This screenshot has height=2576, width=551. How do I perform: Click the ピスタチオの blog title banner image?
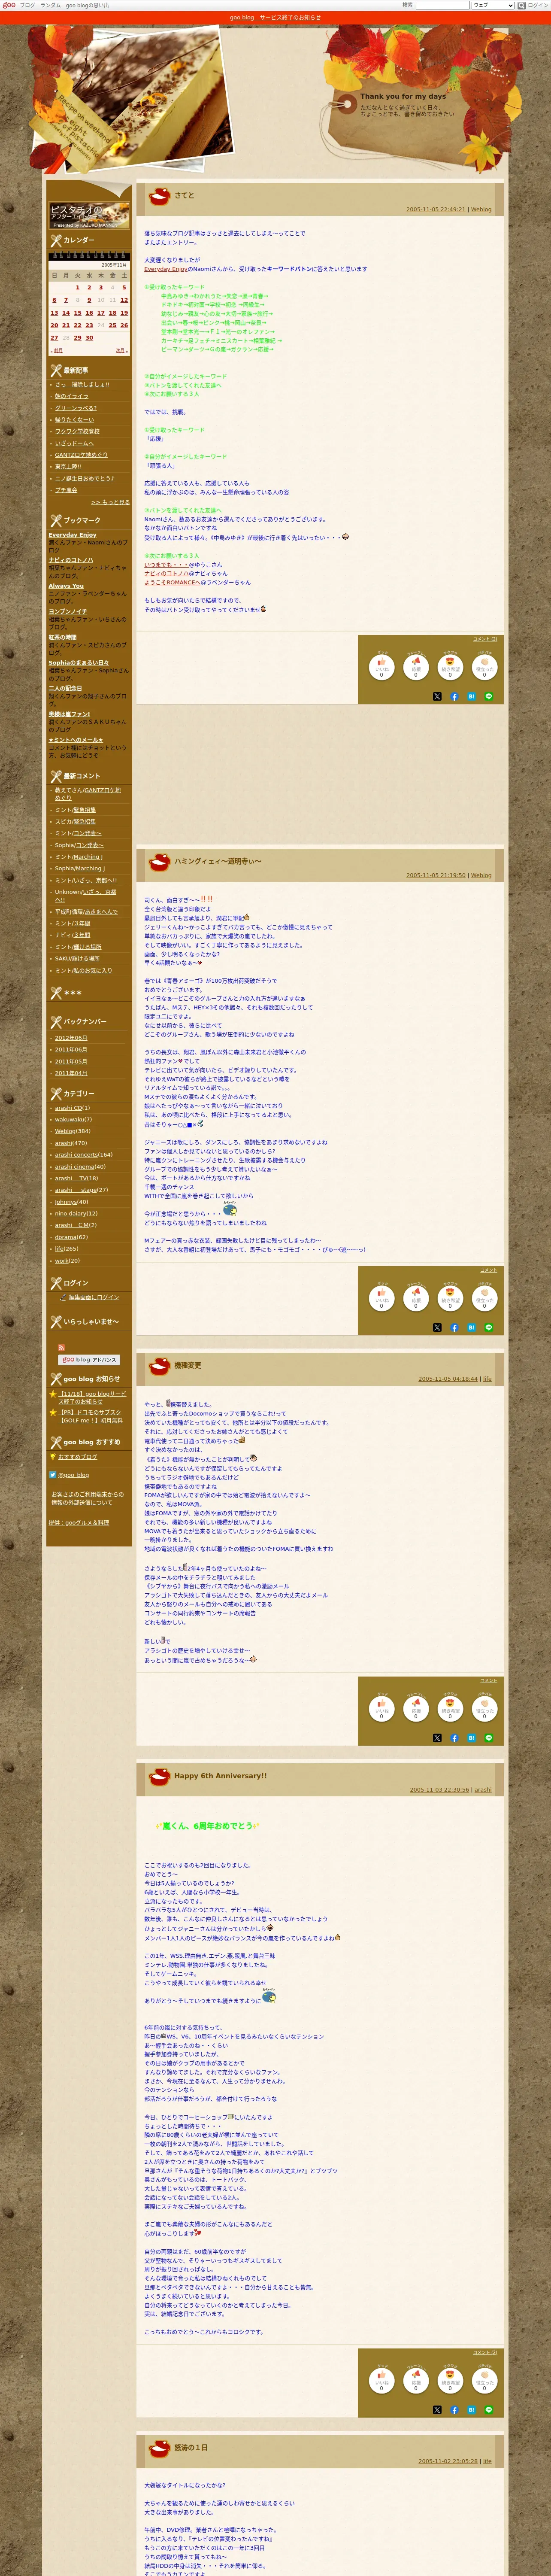pos(89,215)
